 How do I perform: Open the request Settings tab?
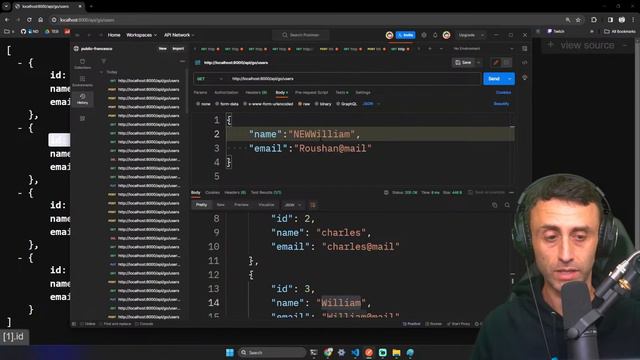pyautogui.click(x=363, y=93)
